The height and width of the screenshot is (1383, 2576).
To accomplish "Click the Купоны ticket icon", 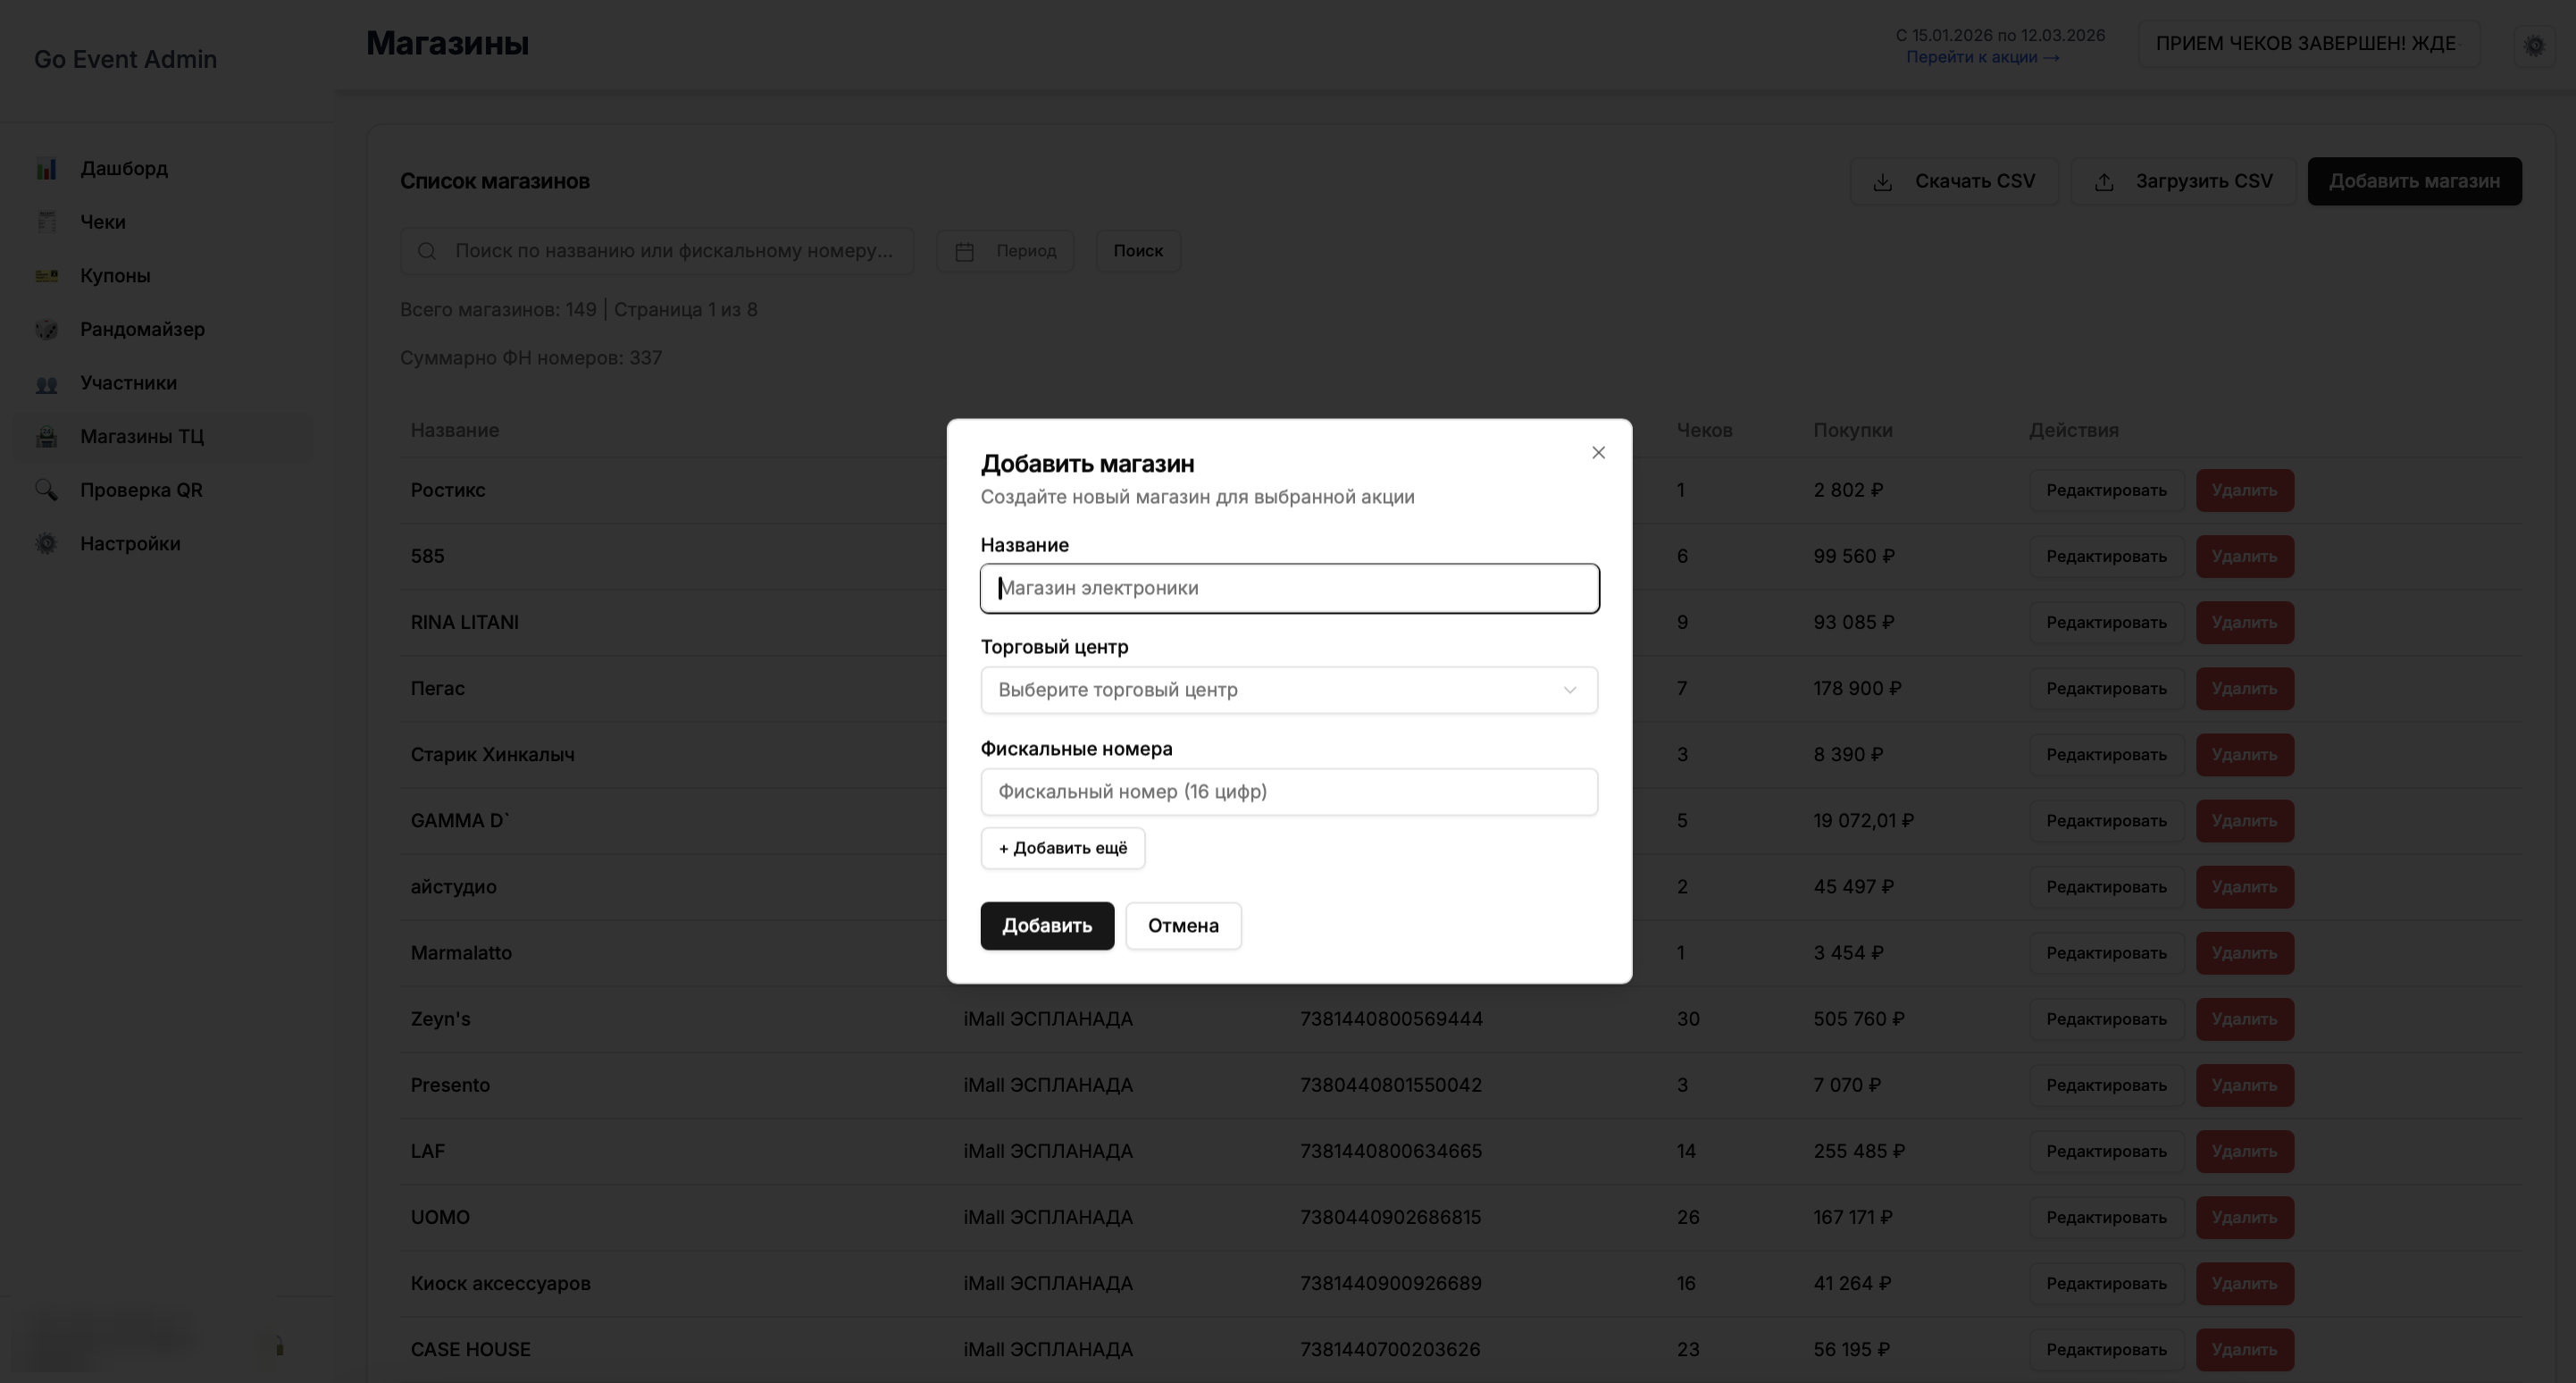I will pyautogui.click(x=46, y=276).
